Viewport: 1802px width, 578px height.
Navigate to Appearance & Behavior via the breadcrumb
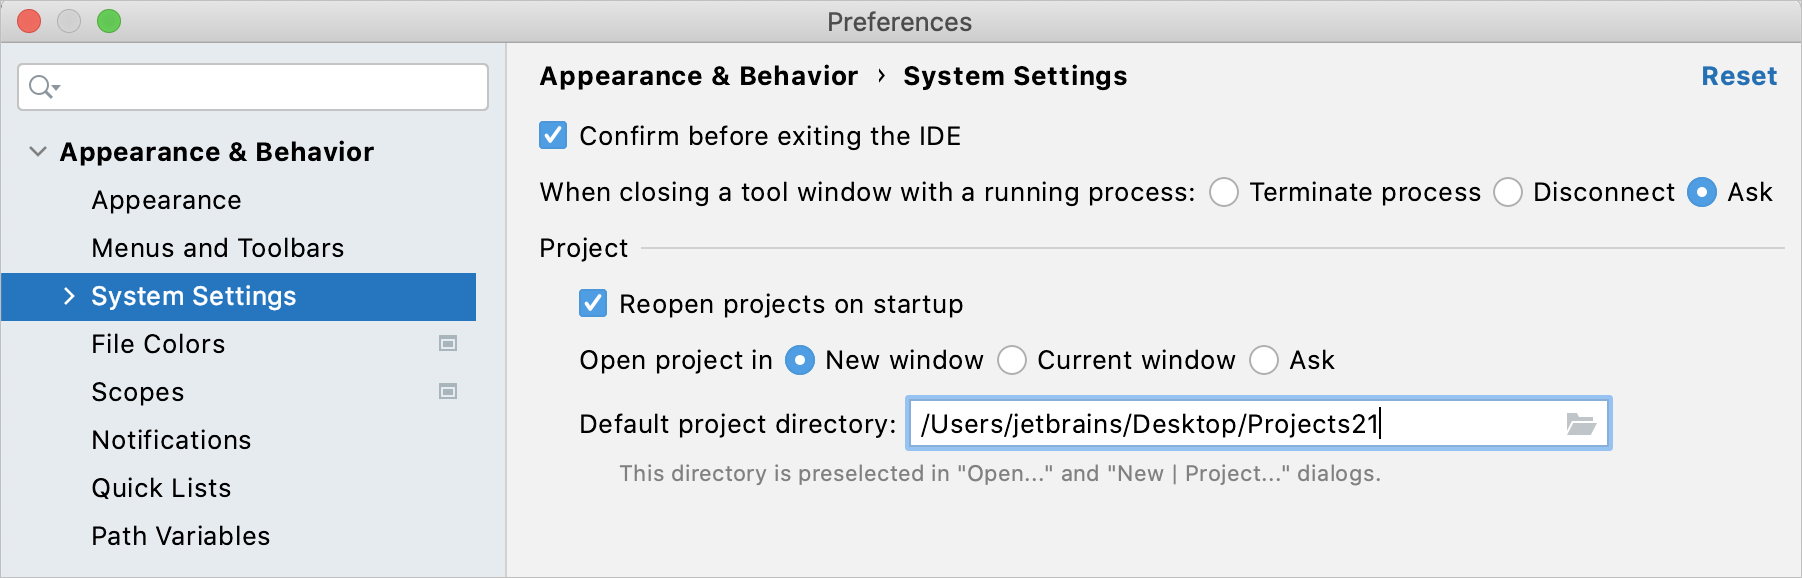pyautogui.click(x=698, y=75)
